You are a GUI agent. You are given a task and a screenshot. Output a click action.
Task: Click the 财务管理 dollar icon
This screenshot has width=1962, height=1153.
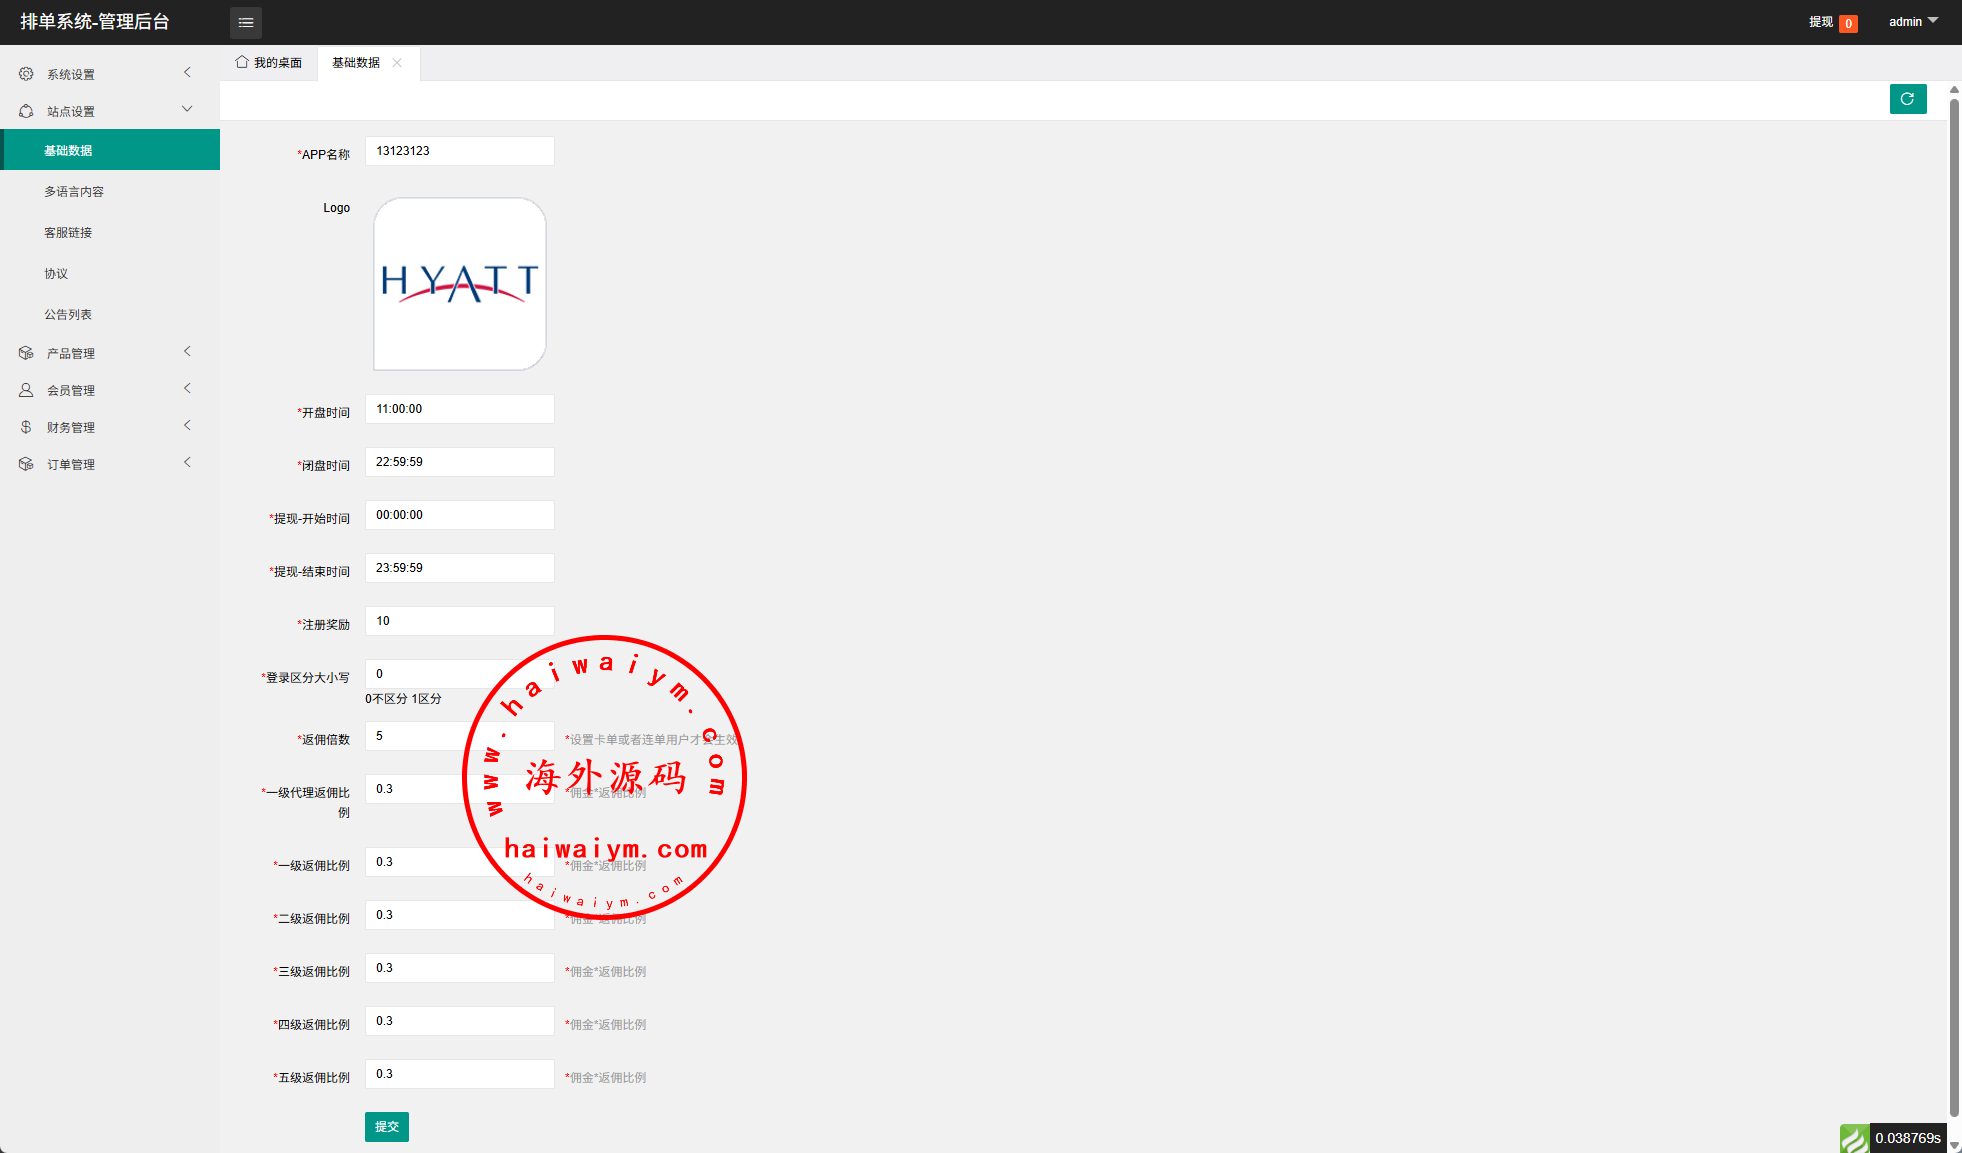26,427
